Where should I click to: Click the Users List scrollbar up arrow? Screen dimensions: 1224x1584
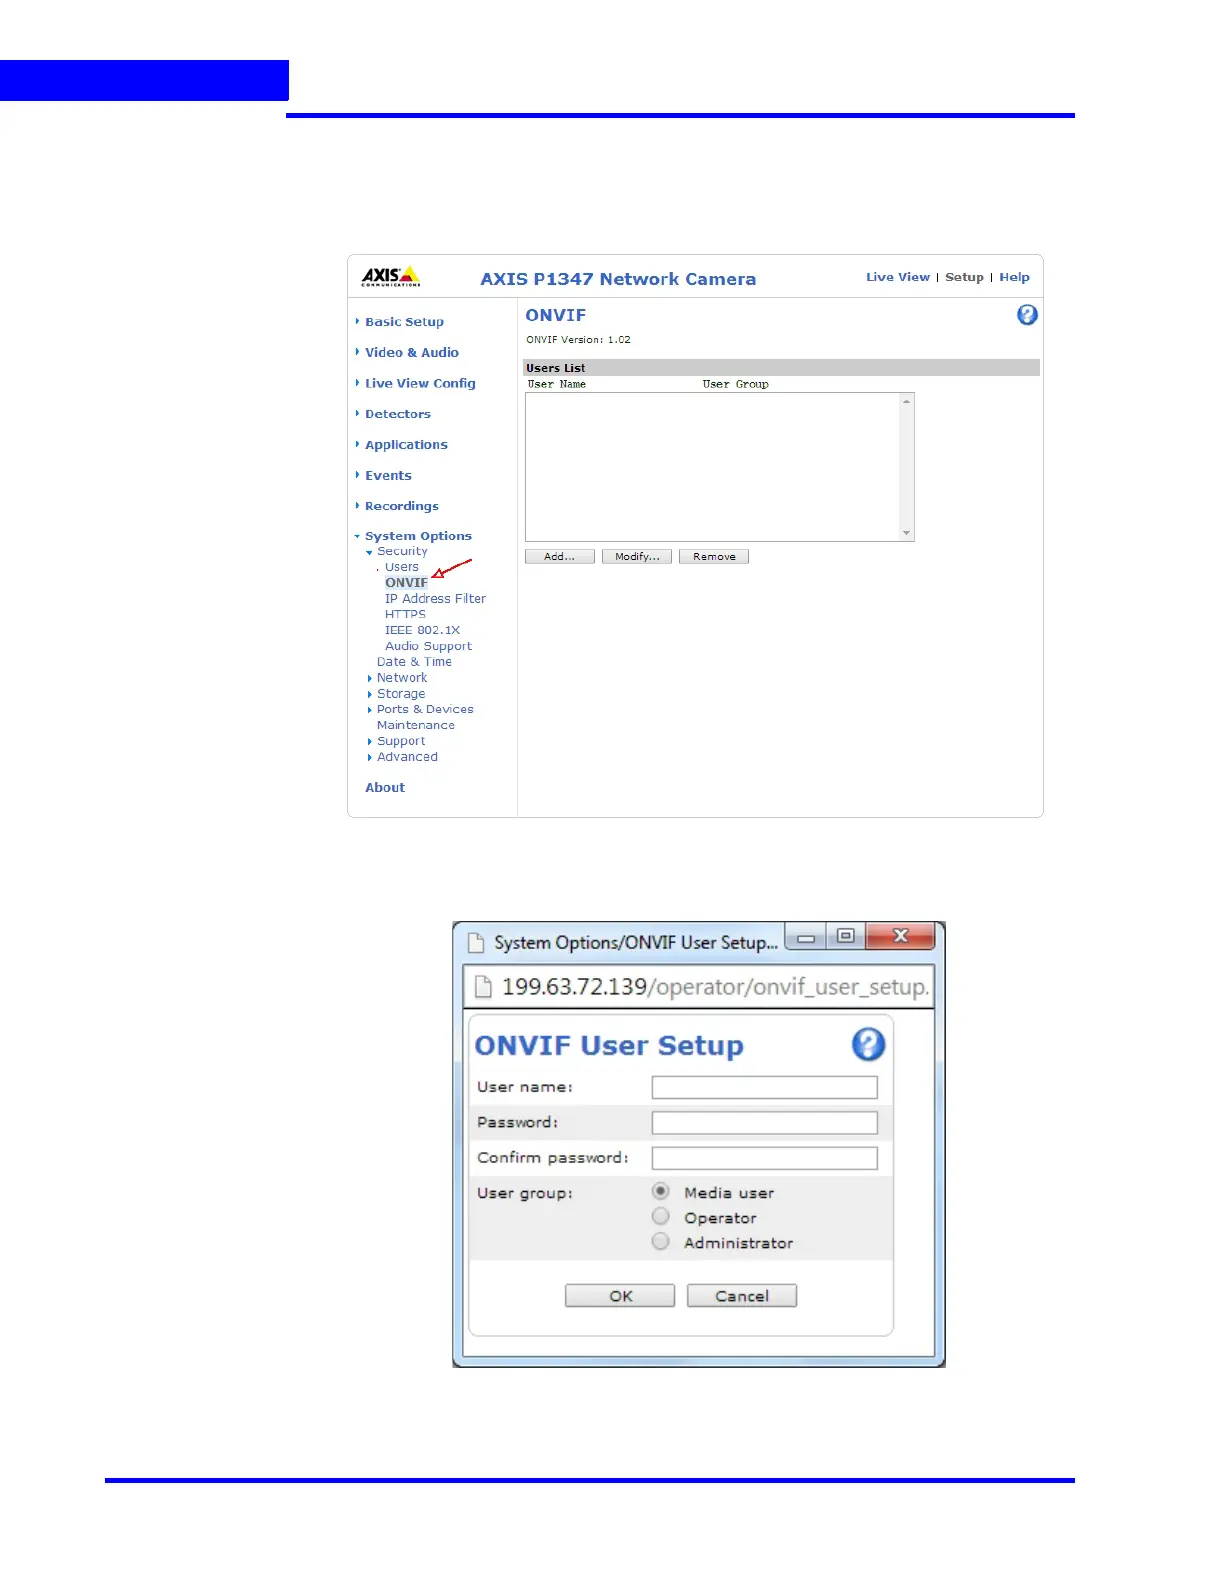(907, 401)
